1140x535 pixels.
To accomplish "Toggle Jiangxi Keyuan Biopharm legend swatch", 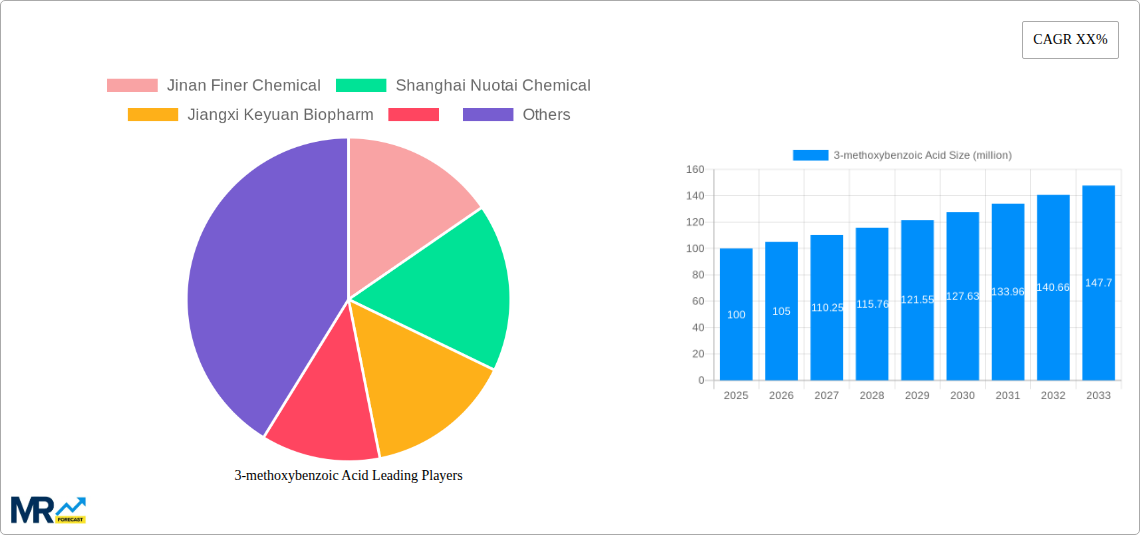I will [x=153, y=115].
